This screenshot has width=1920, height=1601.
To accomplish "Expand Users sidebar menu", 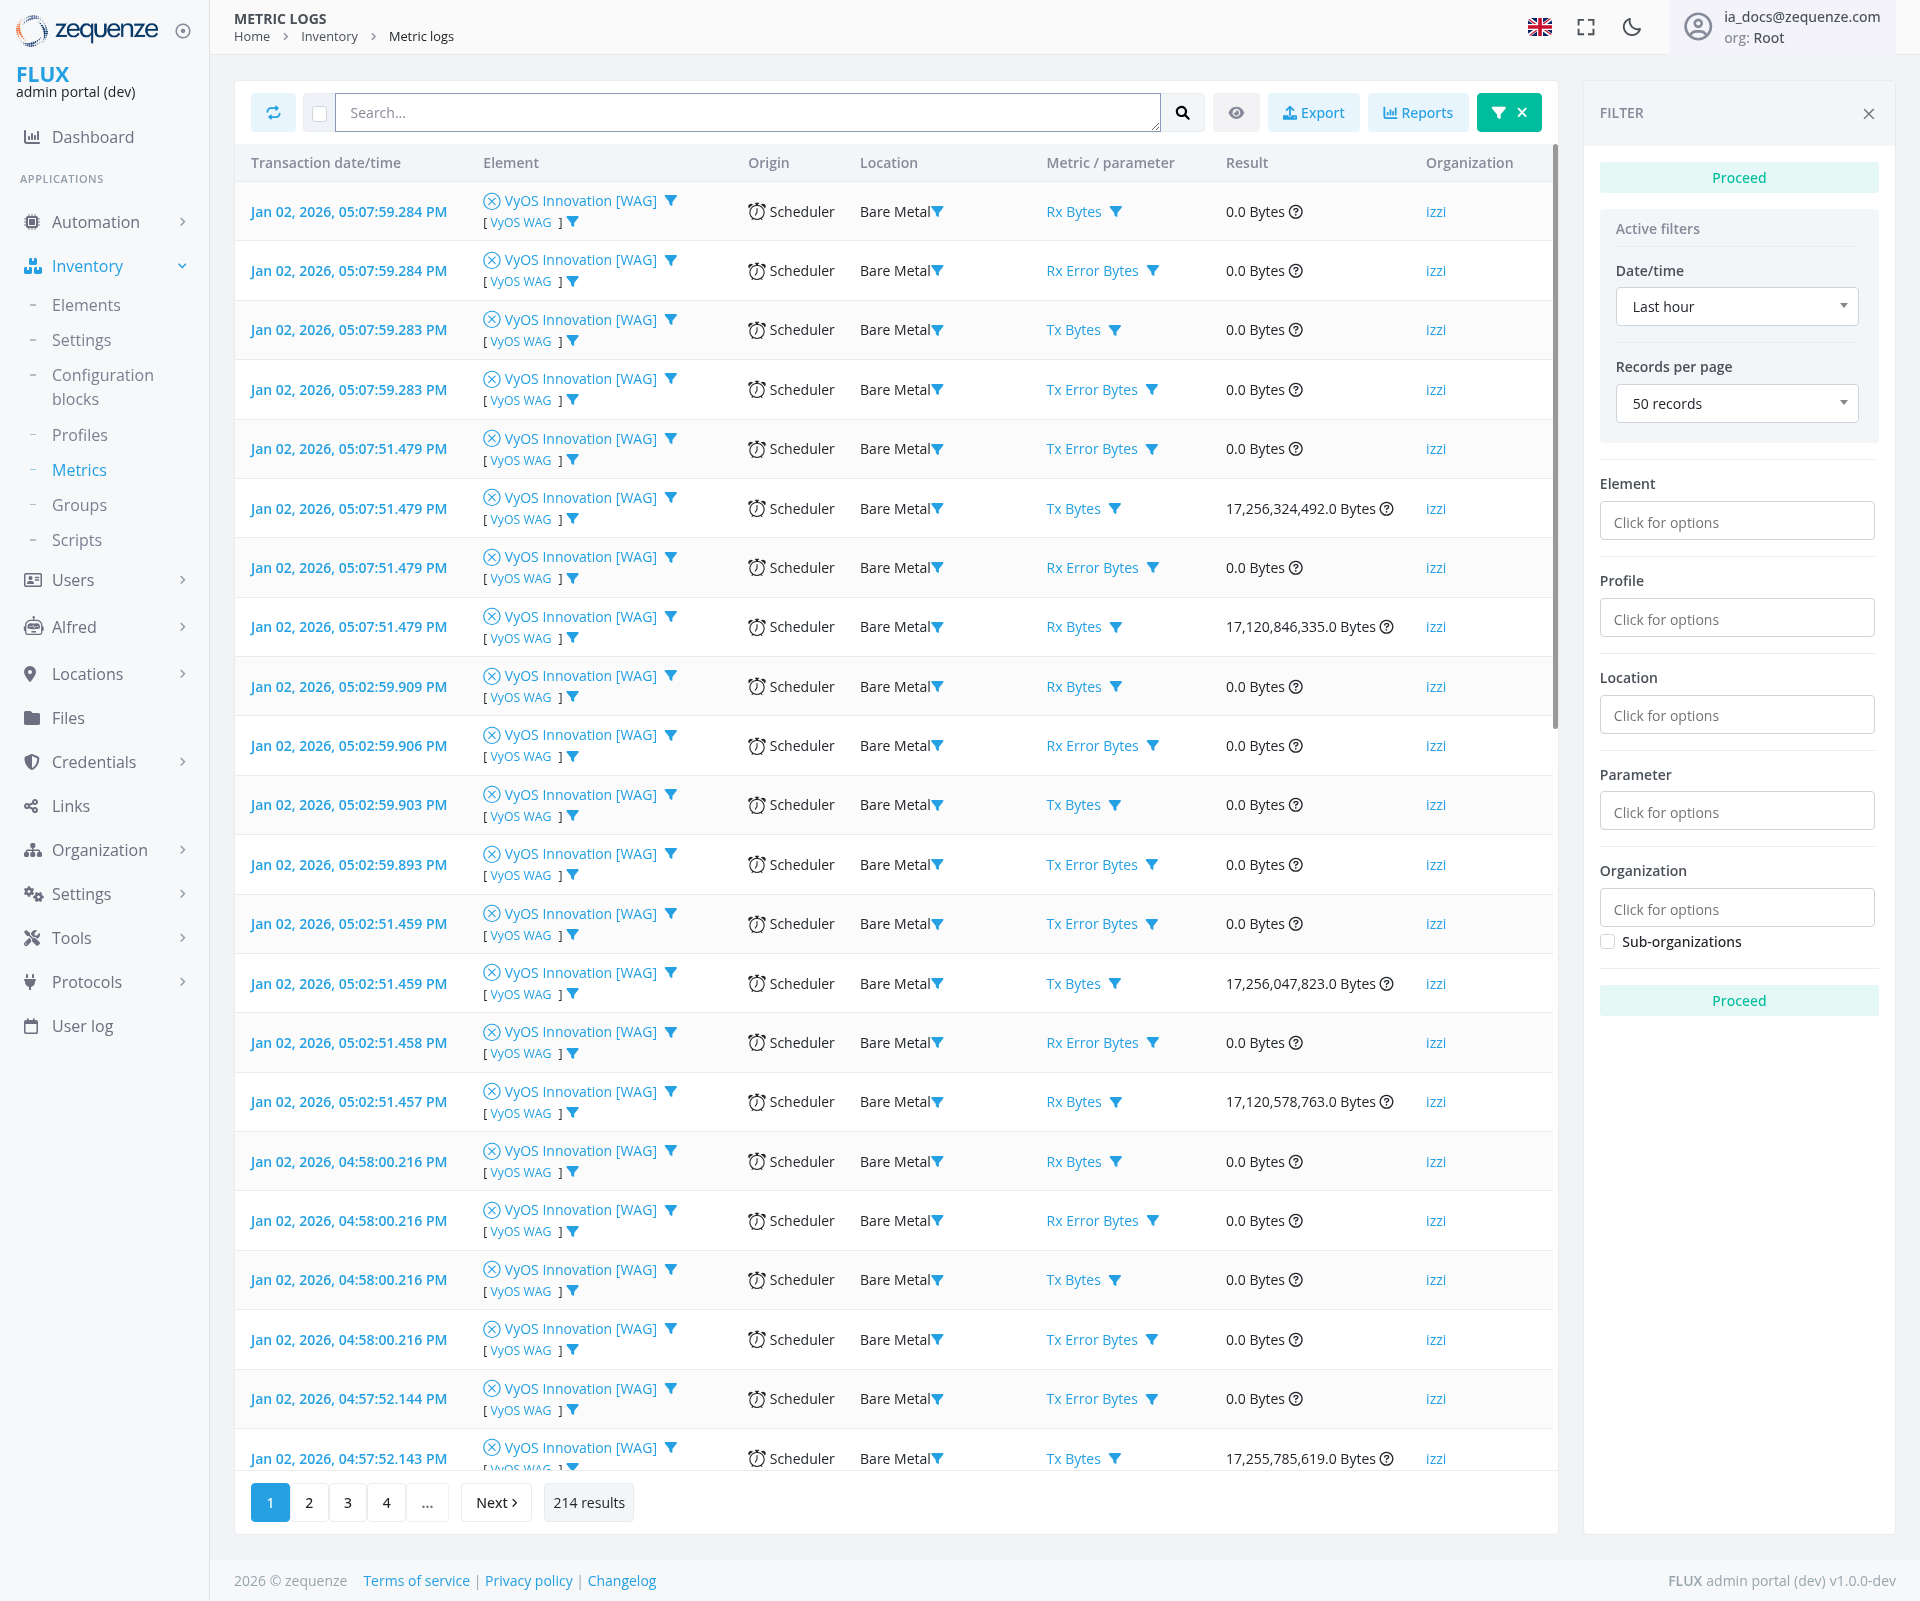I will (105, 580).
